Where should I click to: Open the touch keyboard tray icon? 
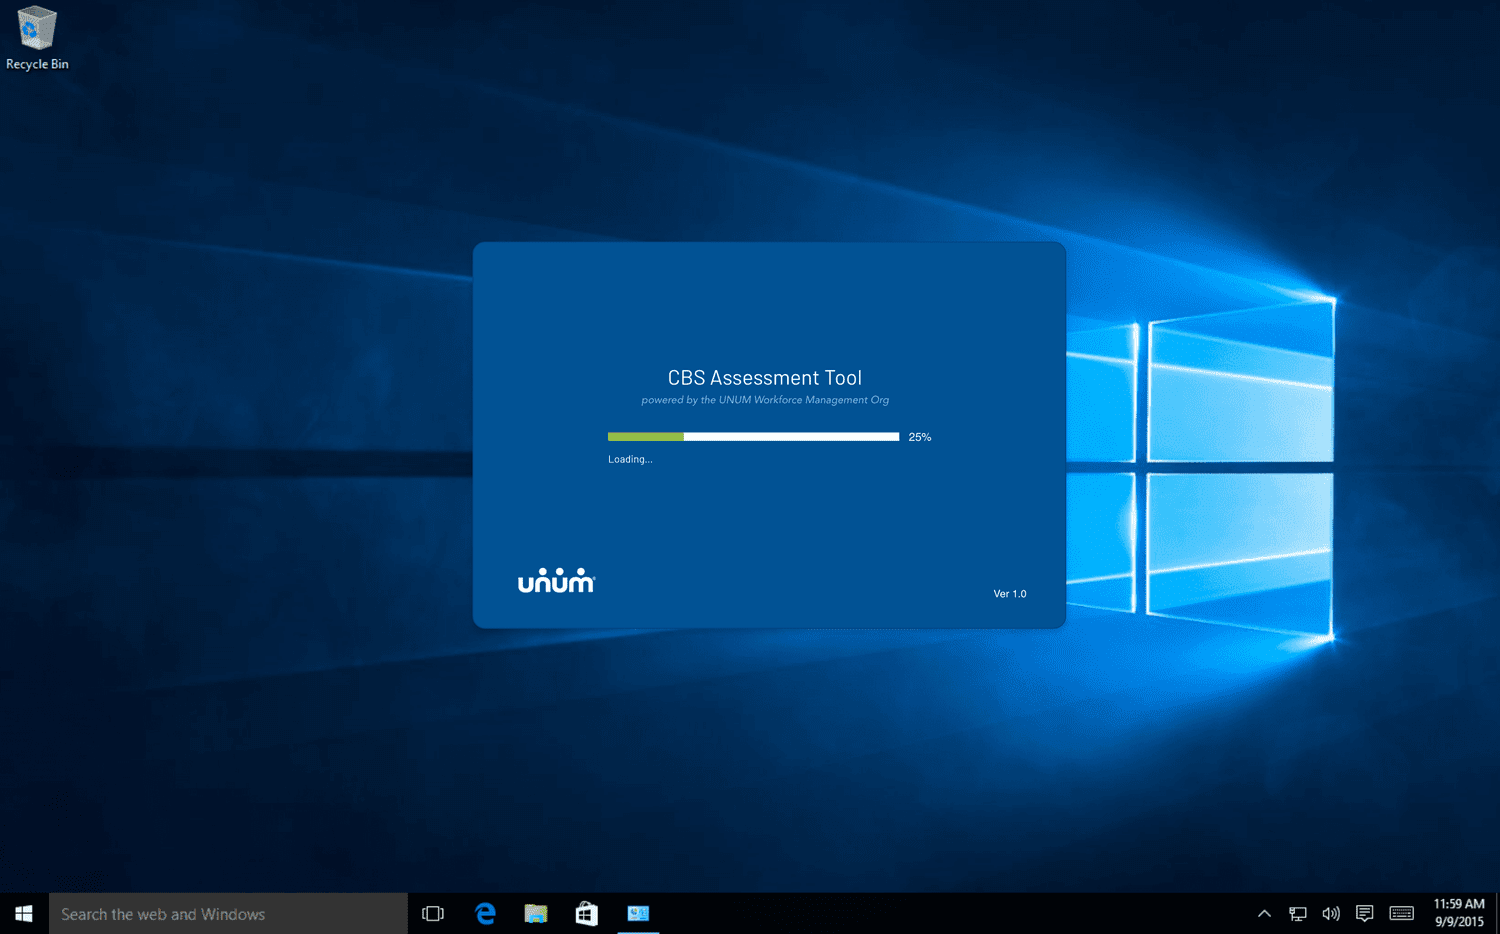point(1402,913)
